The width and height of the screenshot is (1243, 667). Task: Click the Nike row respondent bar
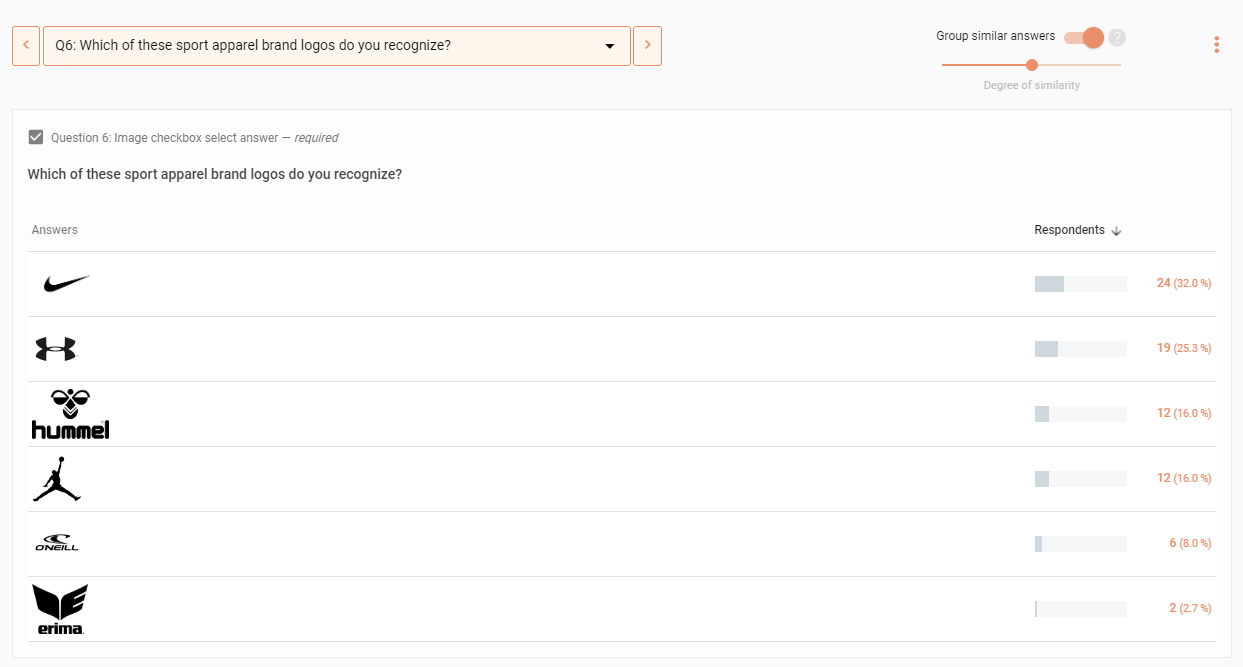[1081, 284]
